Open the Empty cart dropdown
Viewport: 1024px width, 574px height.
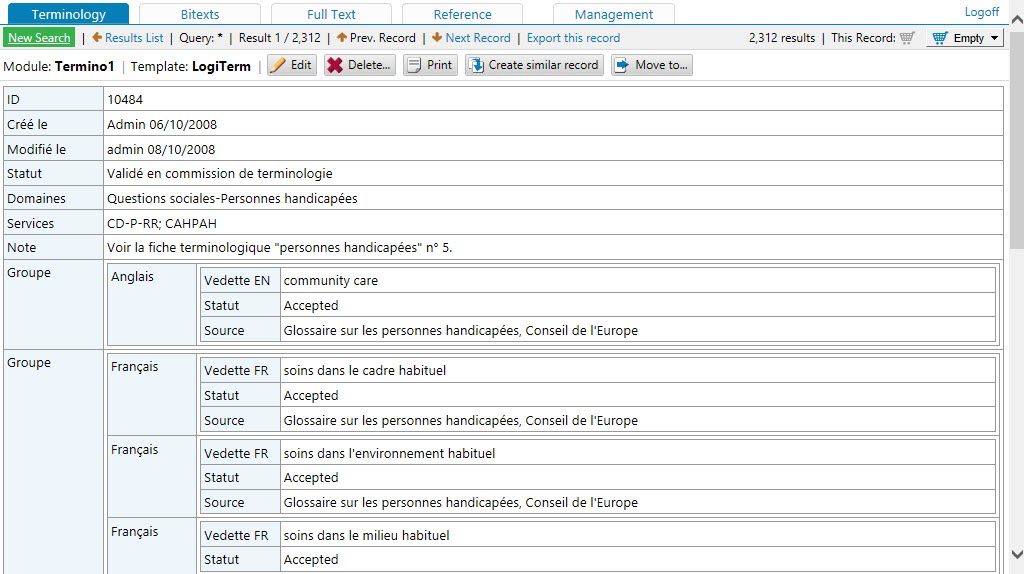point(964,38)
